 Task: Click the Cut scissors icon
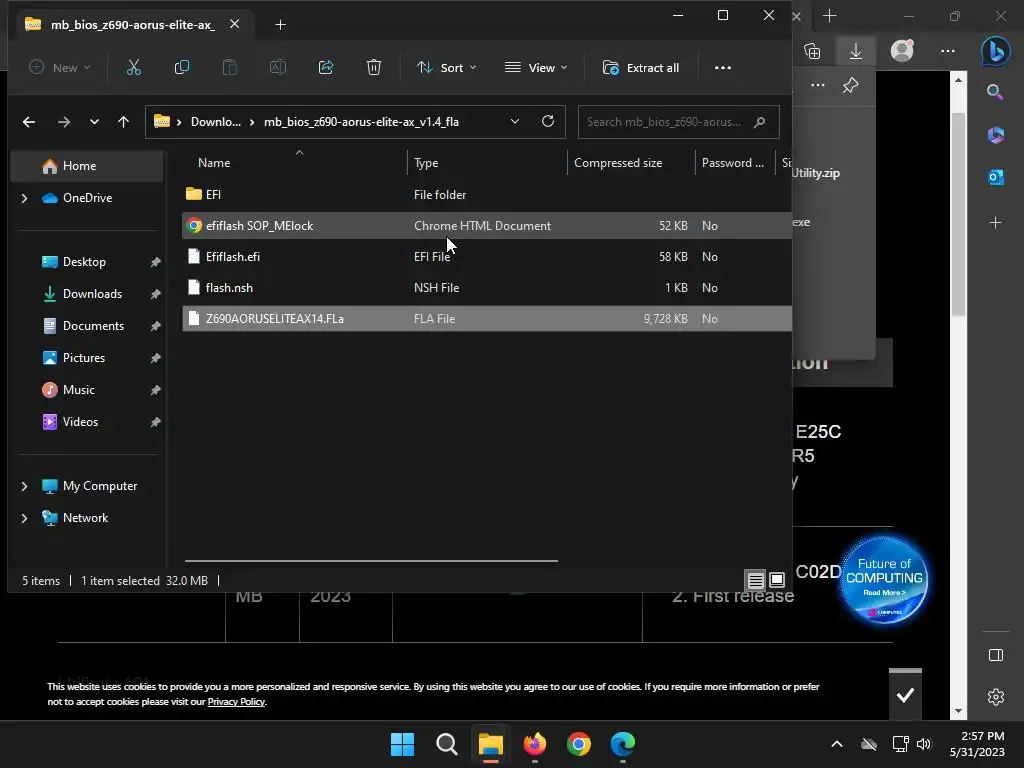[x=134, y=67]
